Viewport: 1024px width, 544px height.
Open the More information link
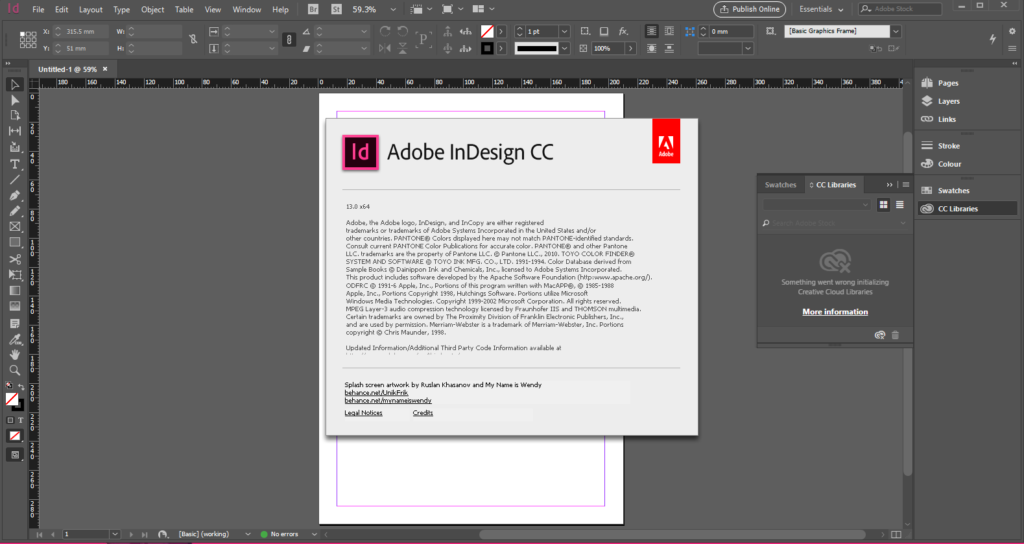(x=835, y=312)
